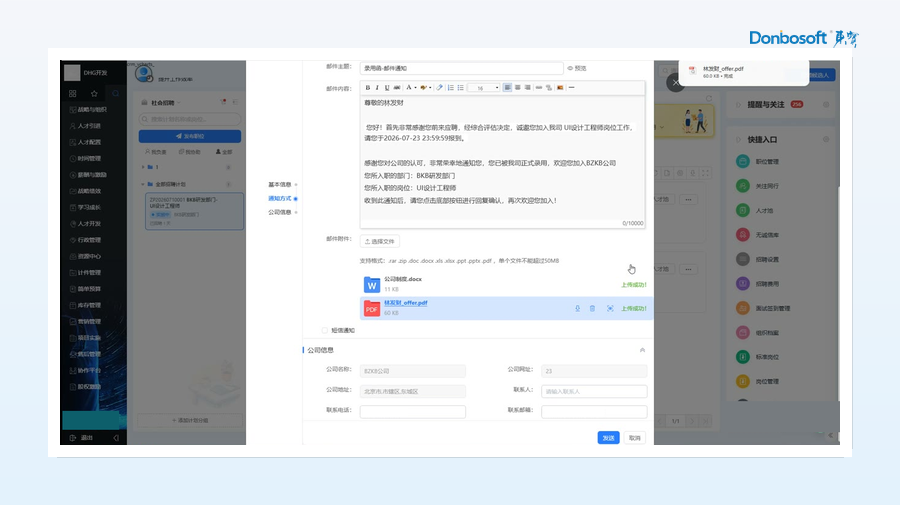Open the 社会招聘 dropdown
900x505 pixels.
(x=166, y=103)
